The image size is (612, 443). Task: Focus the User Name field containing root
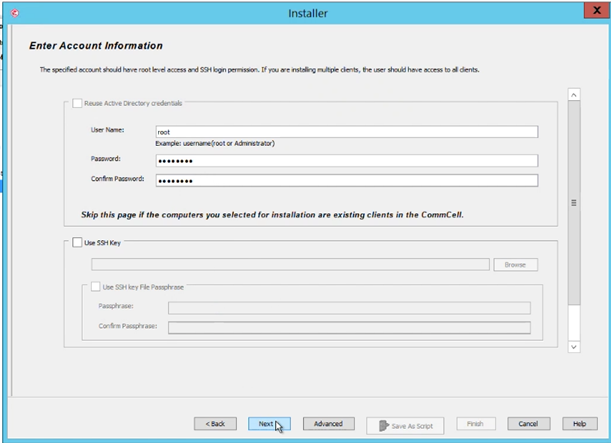point(347,132)
